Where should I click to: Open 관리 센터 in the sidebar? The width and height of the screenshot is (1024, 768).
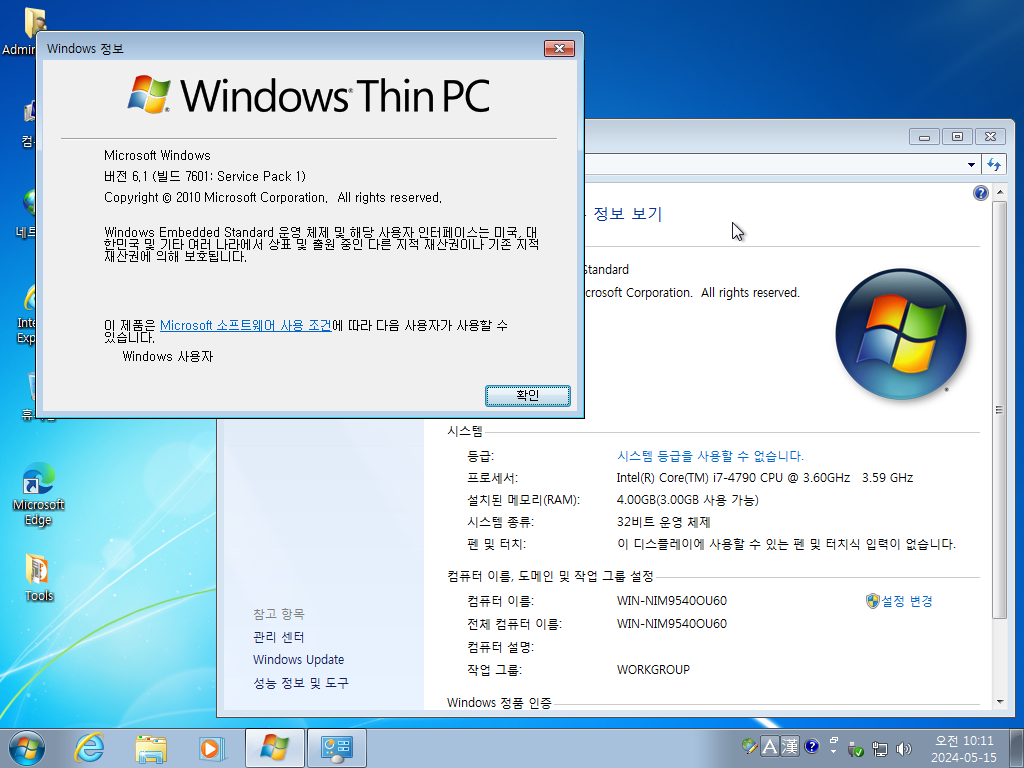tap(278, 637)
